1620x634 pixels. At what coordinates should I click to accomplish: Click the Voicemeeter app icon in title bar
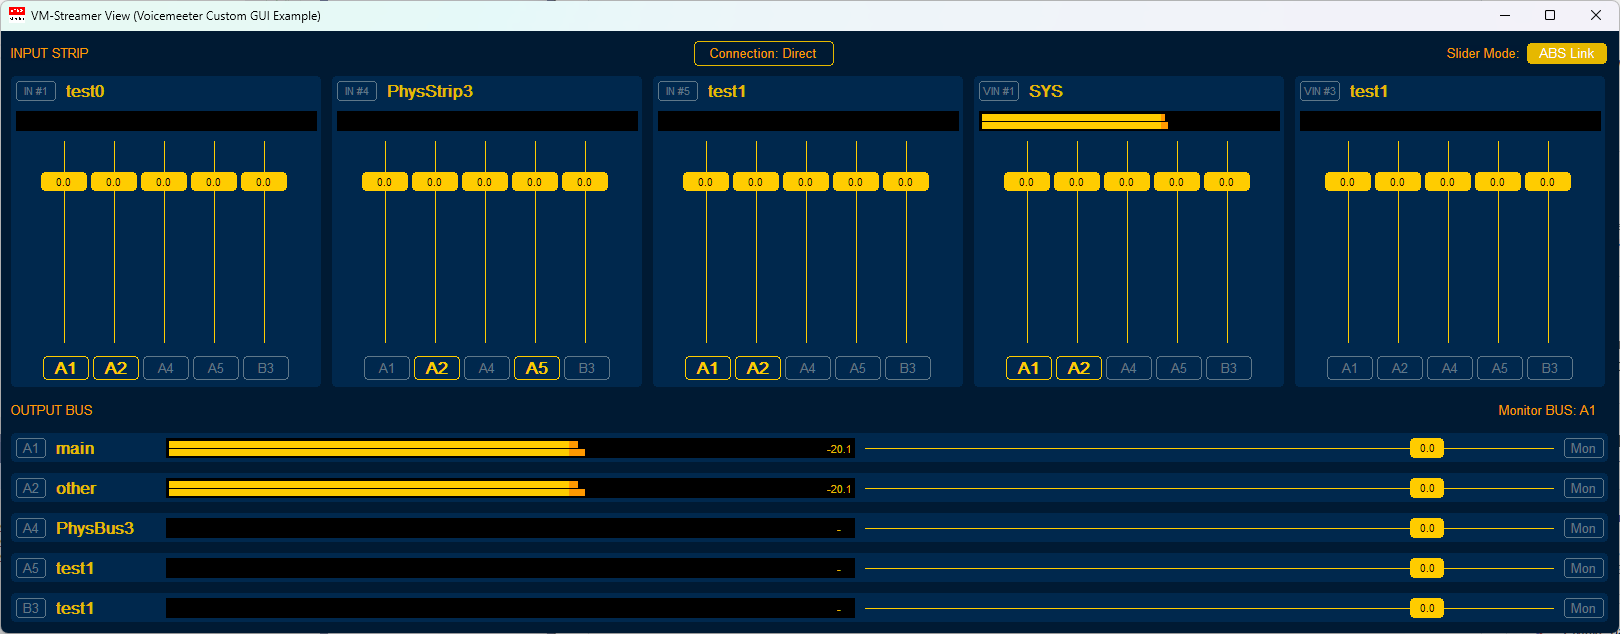tap(16, 15)
